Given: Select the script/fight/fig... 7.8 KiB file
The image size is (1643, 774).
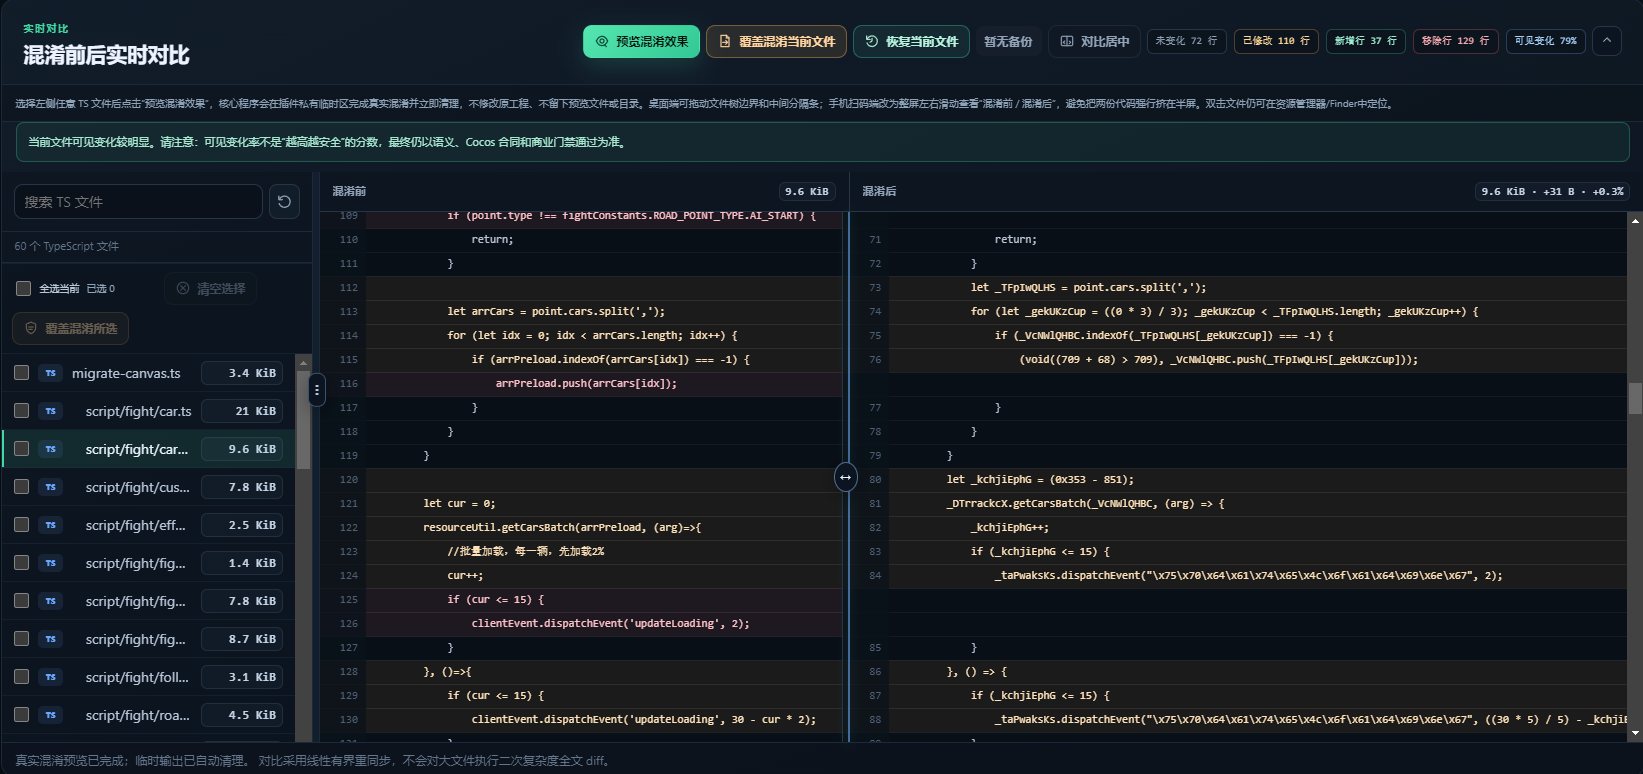Looking at the screenshot, I should [149, 601].
